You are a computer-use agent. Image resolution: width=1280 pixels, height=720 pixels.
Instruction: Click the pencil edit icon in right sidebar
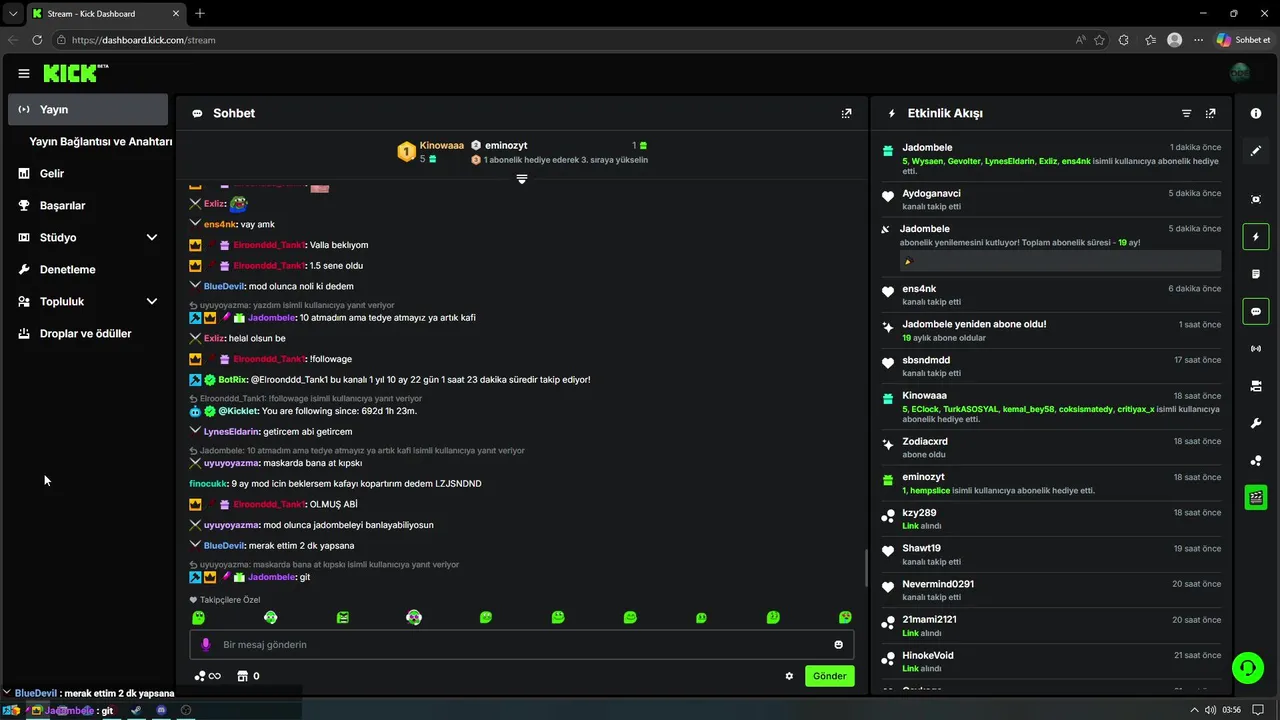[1256, 151]
